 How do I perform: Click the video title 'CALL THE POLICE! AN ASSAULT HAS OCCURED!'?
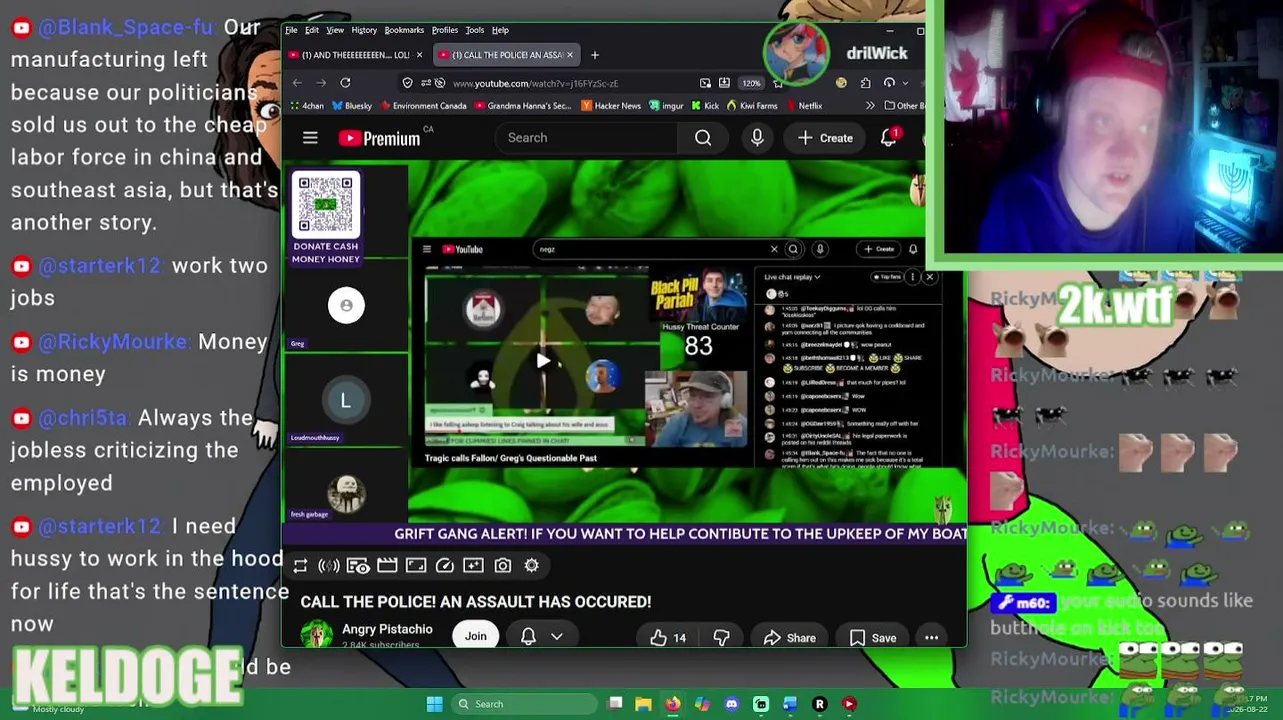tap(476, 602)
